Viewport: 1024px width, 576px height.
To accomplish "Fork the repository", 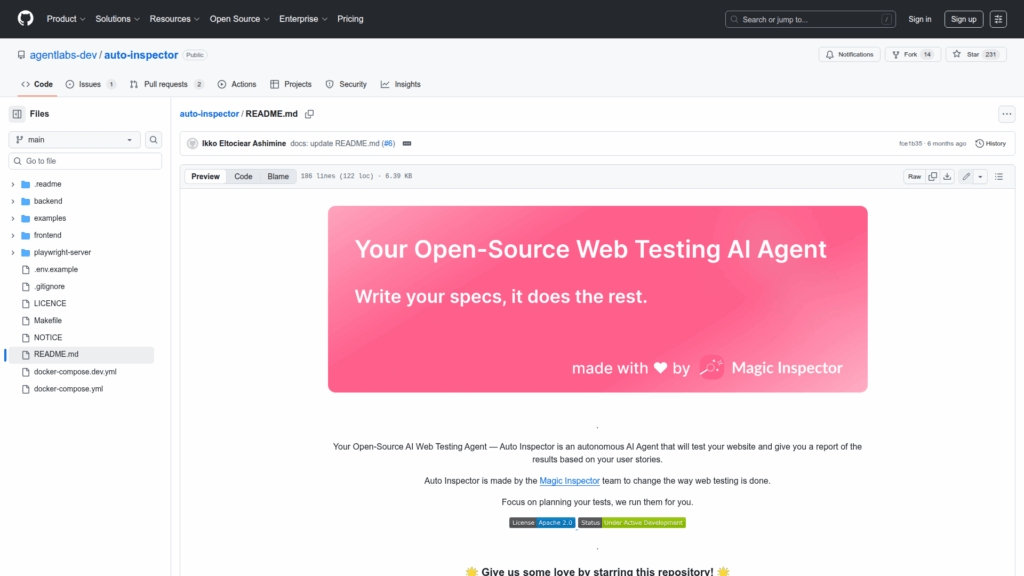I will (x=912, y=54).
